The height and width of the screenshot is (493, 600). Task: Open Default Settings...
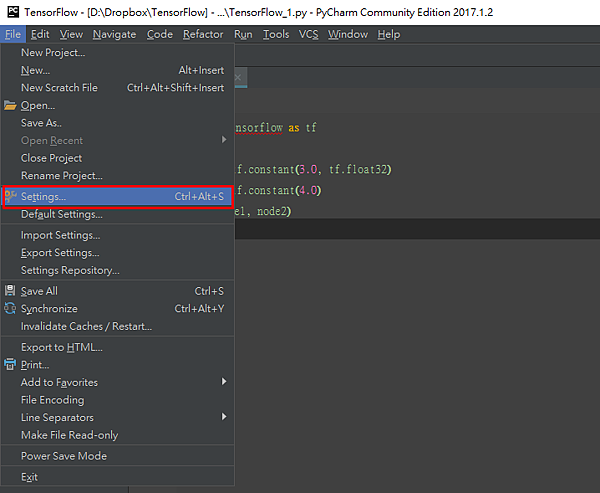117,214
